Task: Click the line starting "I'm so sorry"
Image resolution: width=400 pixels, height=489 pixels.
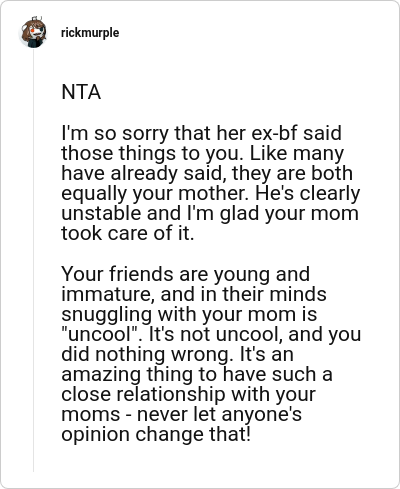Action: coord(201,133)
